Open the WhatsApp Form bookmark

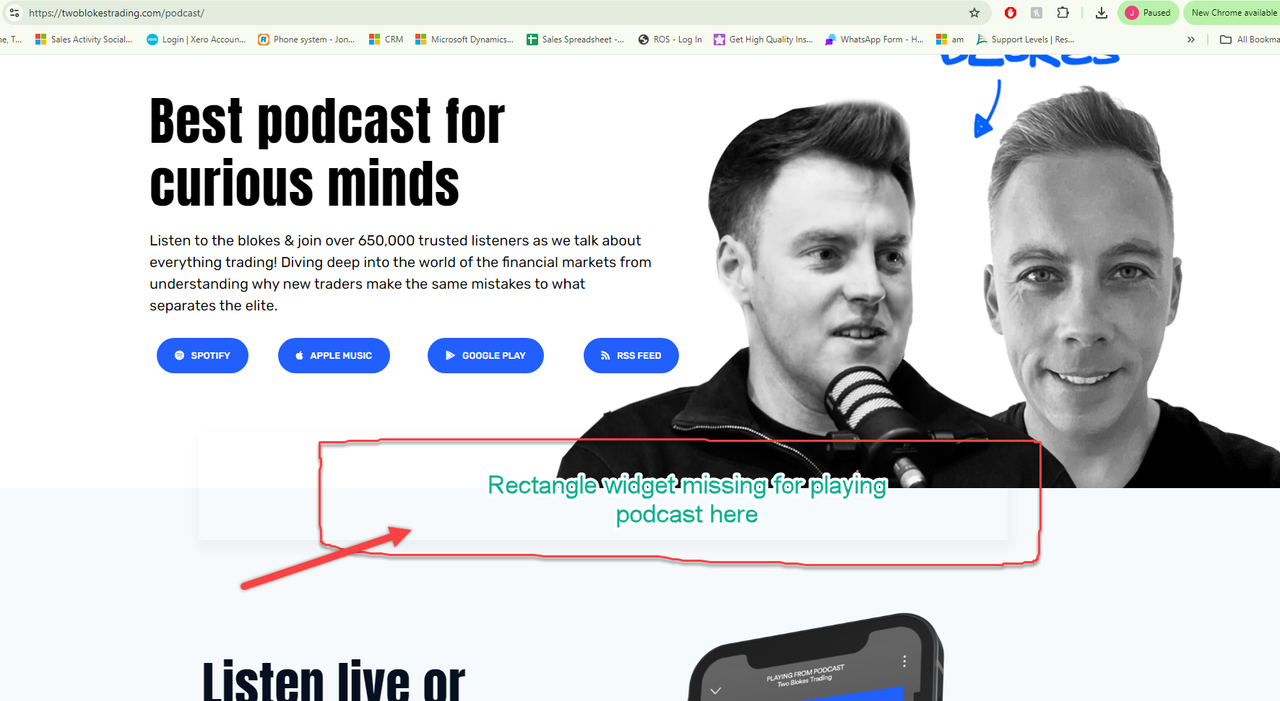(875, 40)
